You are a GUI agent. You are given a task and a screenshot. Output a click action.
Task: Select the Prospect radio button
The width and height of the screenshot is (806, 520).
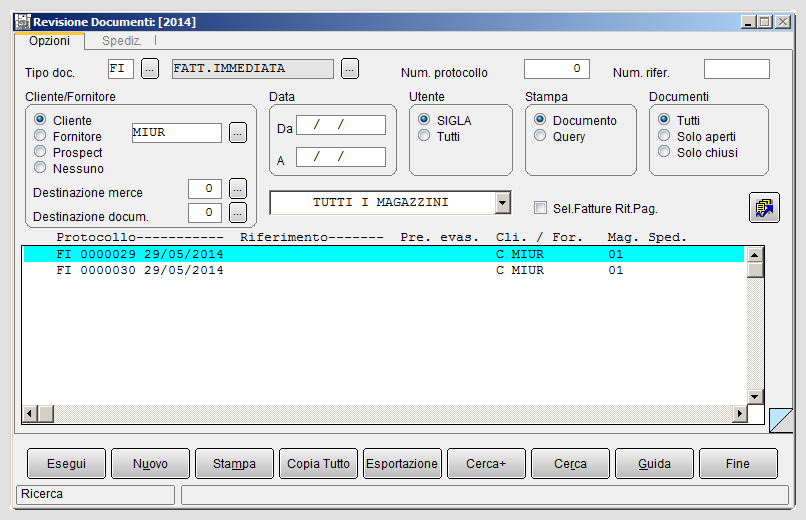pyautogui.click(x=40, y=151)
